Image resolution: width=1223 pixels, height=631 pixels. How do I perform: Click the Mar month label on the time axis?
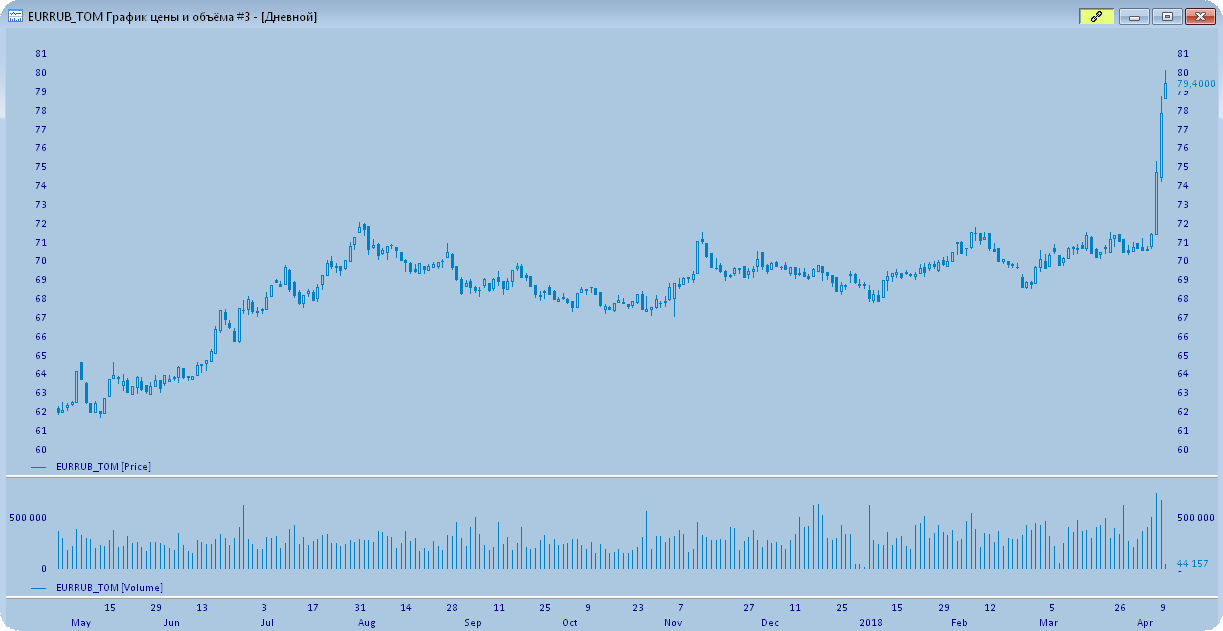click(1048, 622)
